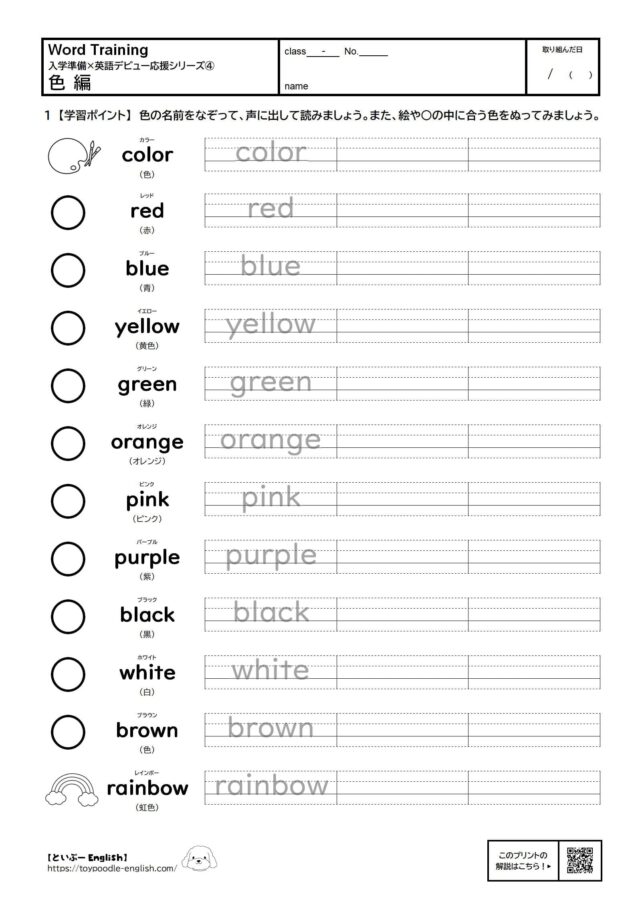The height and width of the screenshot is (900, 636).
Task: Select the circle next to pink
Action: pyautogui.click(x=67, y=499)
